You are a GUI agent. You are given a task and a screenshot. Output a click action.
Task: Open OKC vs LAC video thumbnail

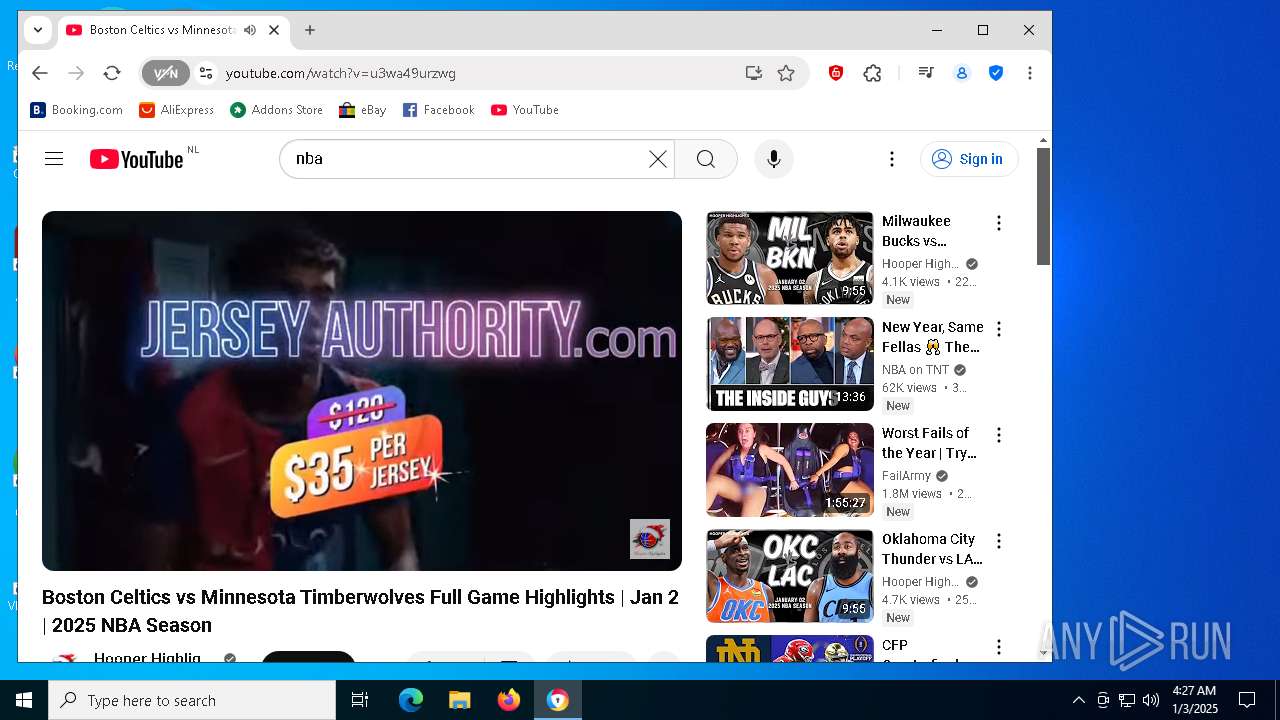tap(790, 576)
